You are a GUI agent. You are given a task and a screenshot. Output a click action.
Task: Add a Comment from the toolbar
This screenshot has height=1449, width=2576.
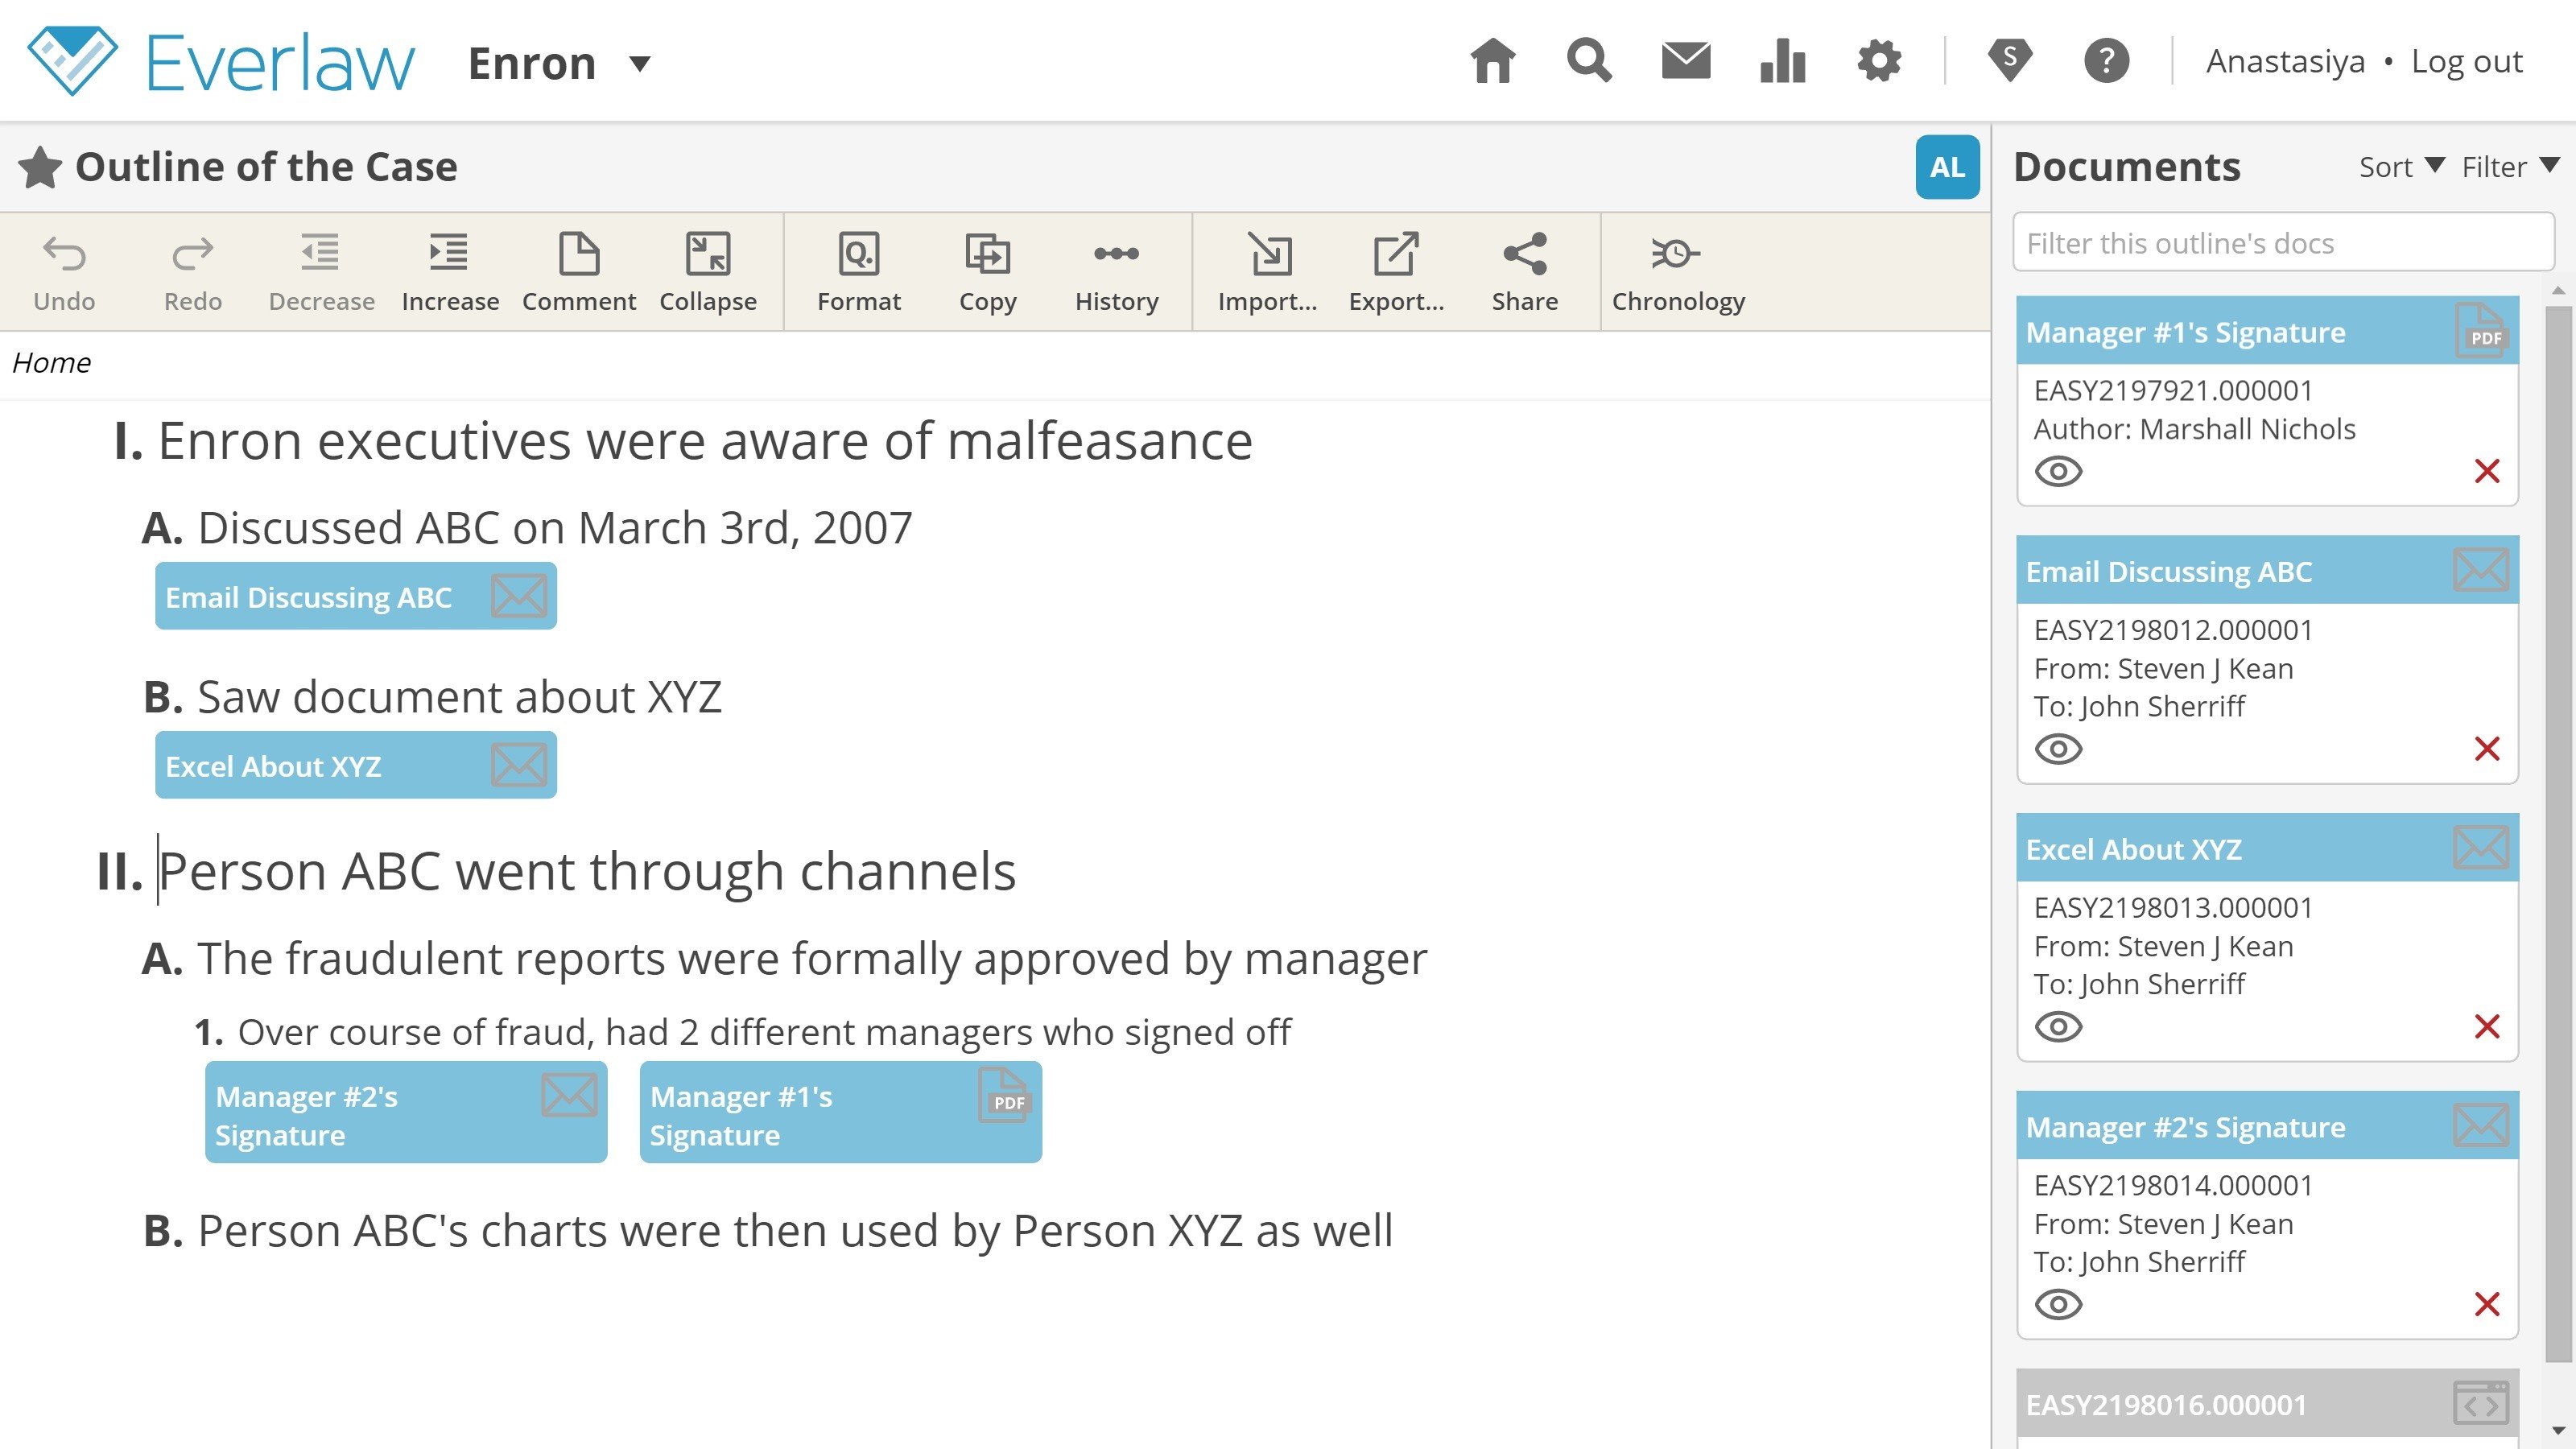(x=579, y=272)
